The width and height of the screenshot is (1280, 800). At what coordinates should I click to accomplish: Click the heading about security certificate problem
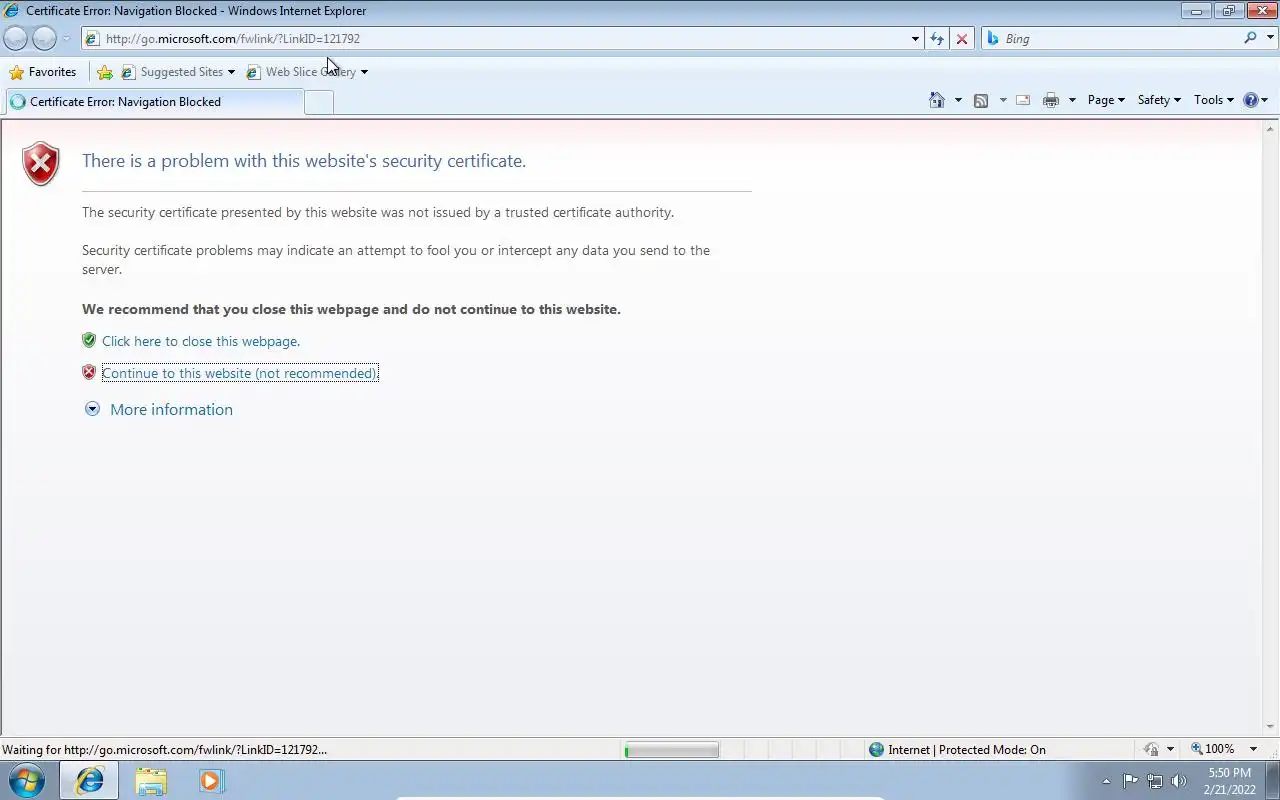[304, 161]
